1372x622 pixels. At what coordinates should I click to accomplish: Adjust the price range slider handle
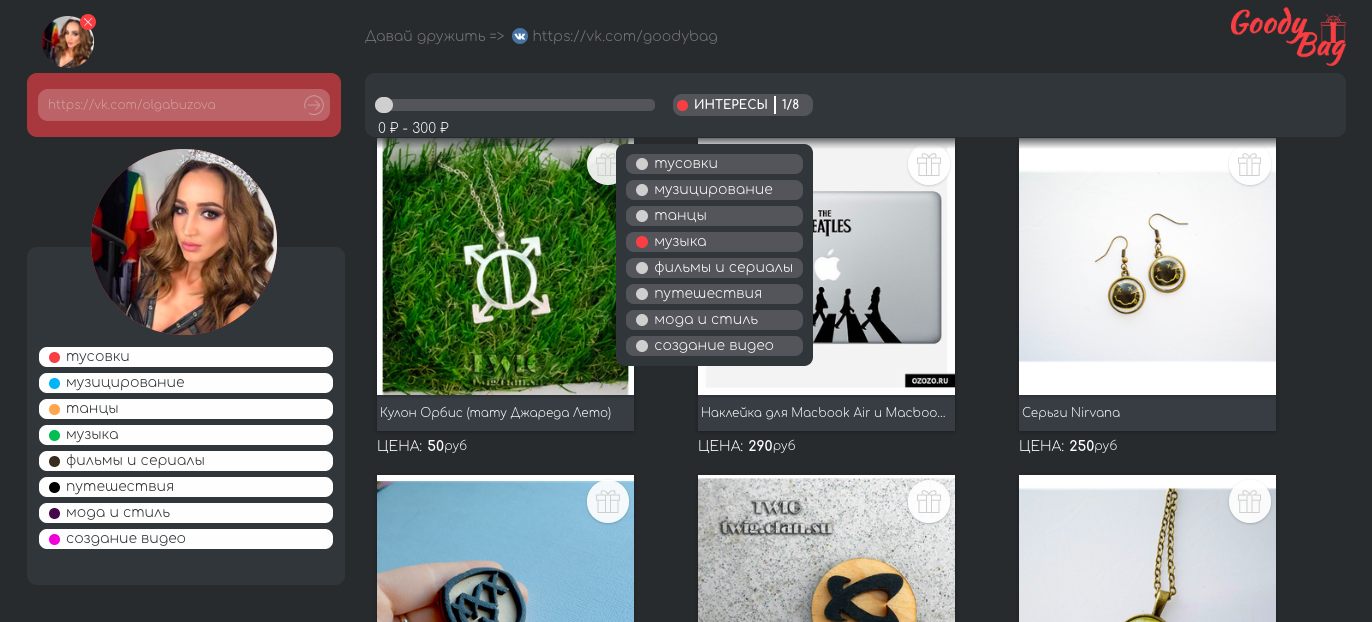(384, 105)
